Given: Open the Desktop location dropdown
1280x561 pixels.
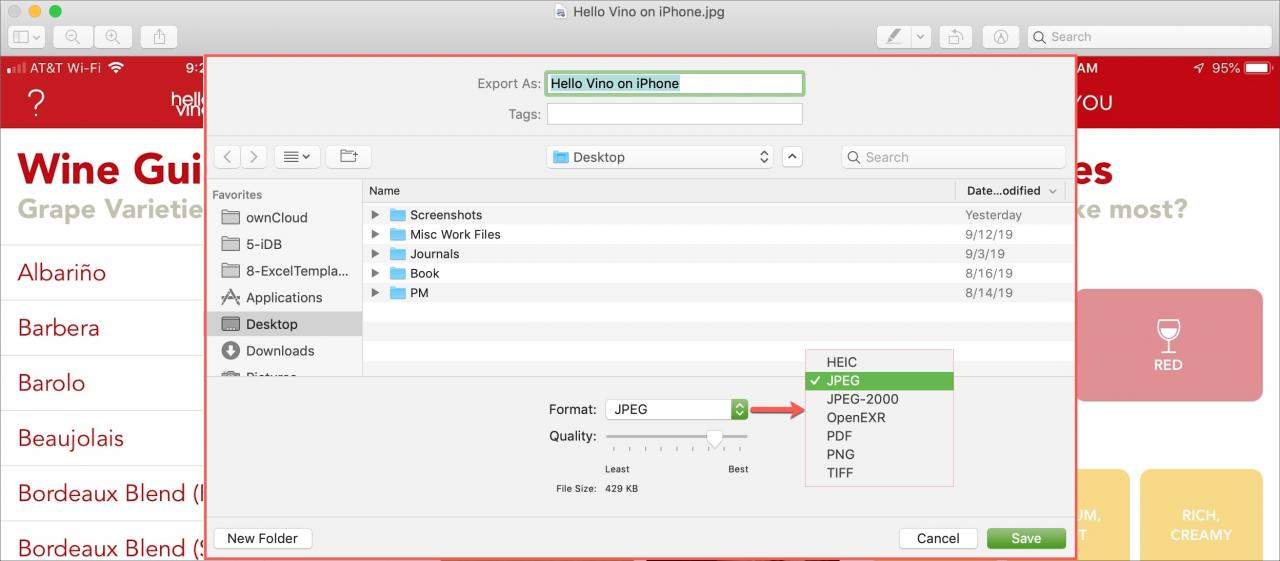Looking at the screenshot, I should 660,157.
